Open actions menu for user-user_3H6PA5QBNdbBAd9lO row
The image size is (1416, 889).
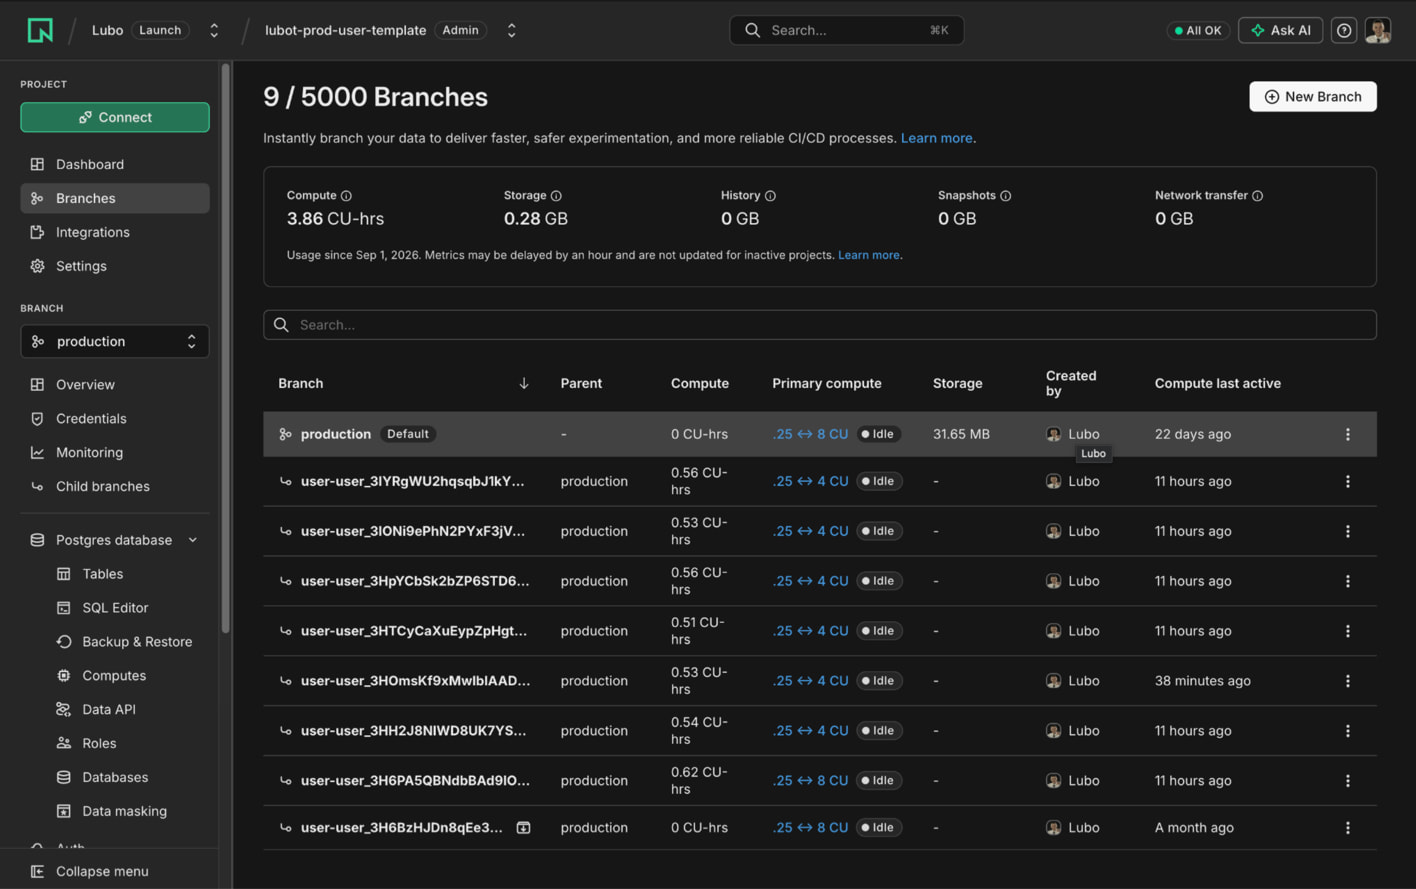1347,781
